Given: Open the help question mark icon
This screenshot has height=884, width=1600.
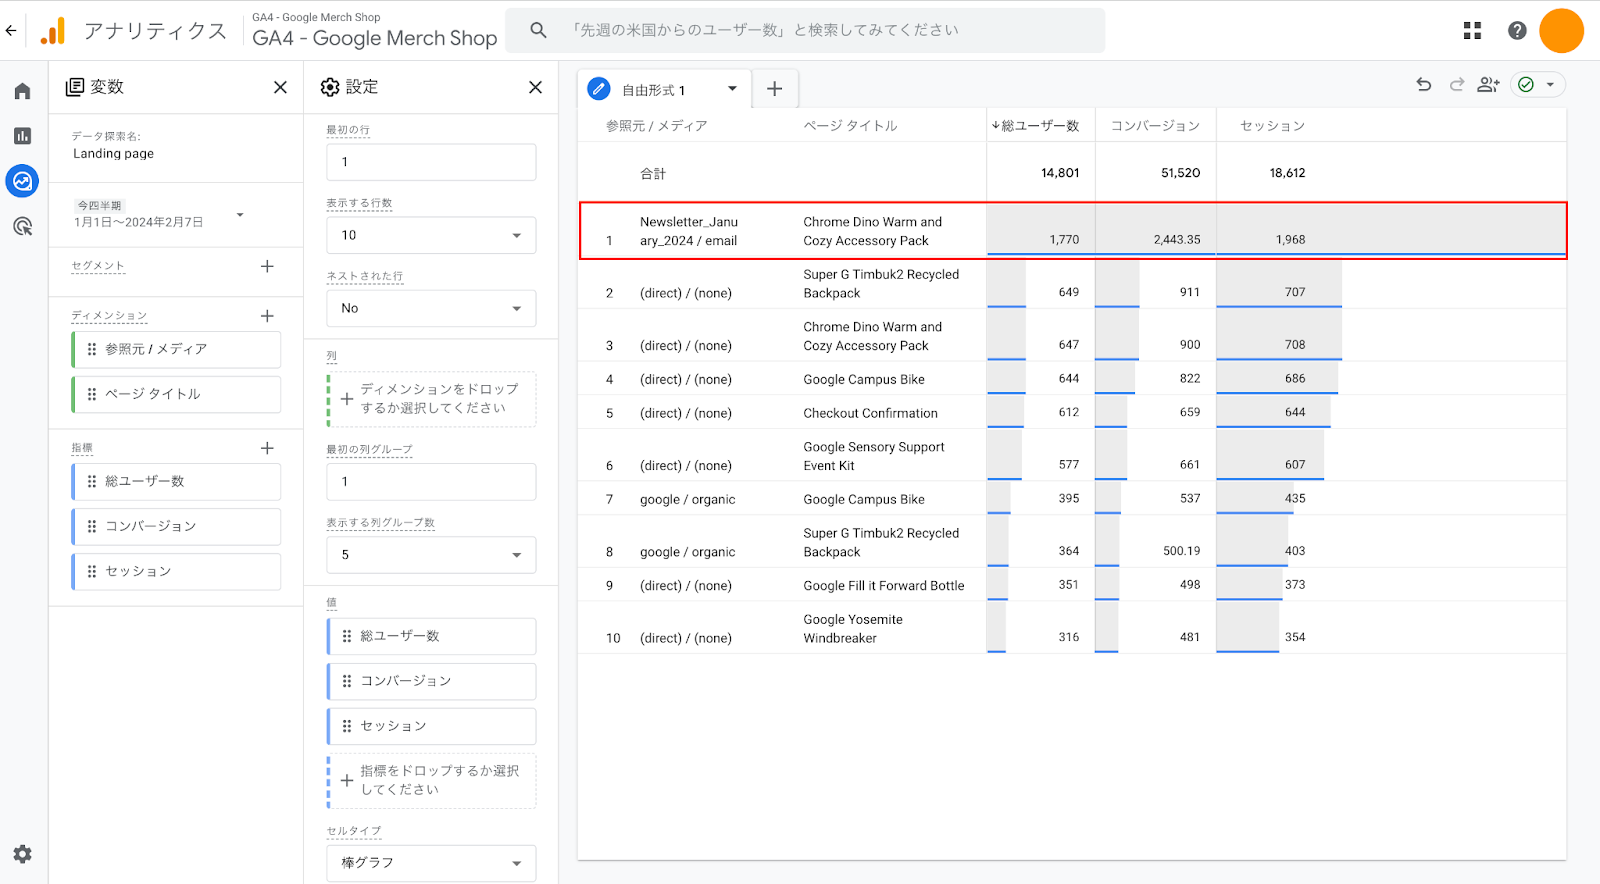Looking at the screenshot, I should [x=1517, y=30].
